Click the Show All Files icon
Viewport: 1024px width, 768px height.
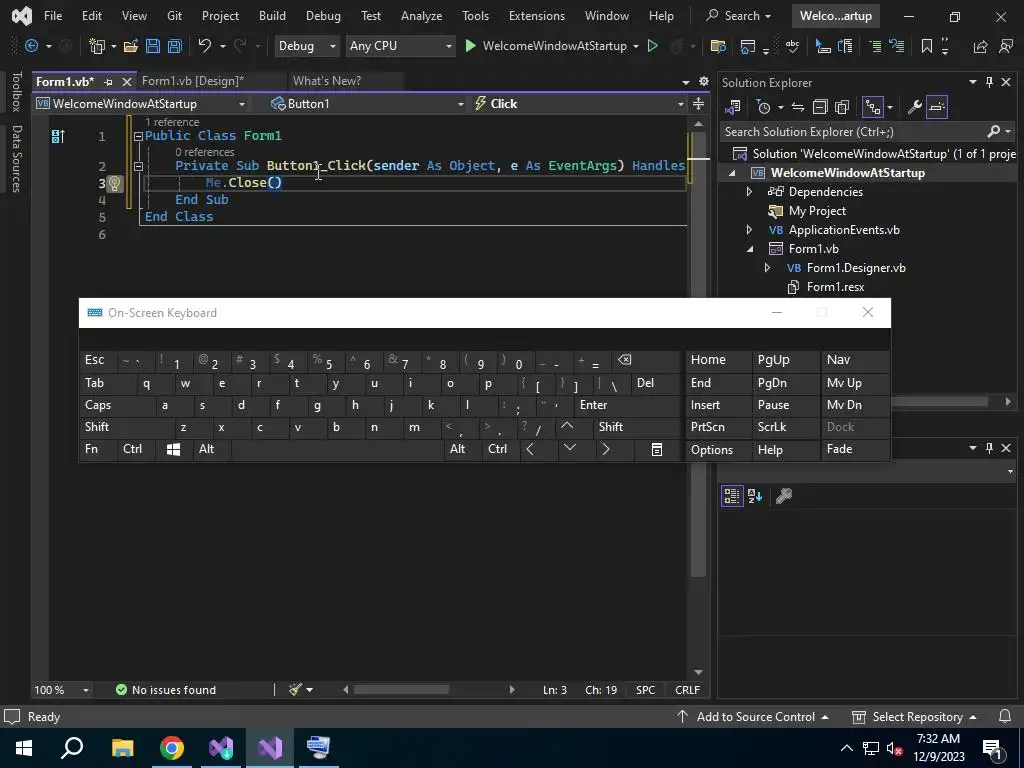(x=842, y=106)
